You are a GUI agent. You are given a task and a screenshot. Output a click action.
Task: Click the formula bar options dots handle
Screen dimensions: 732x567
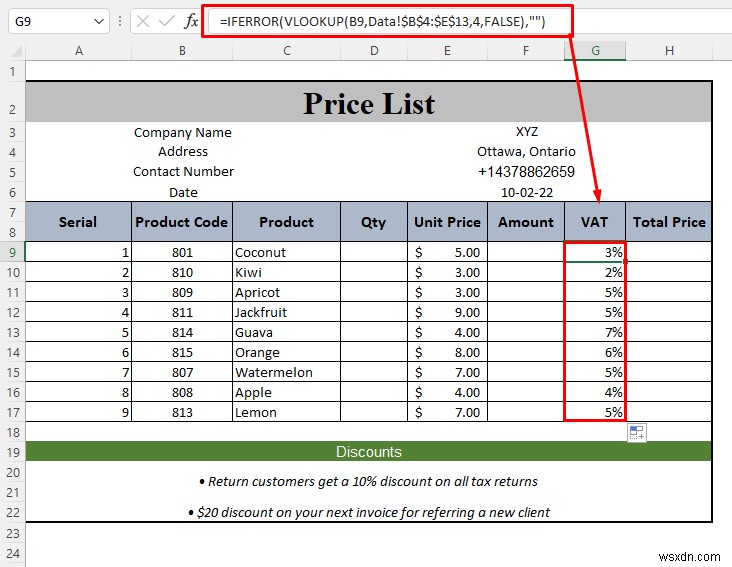tap(120, 21)
